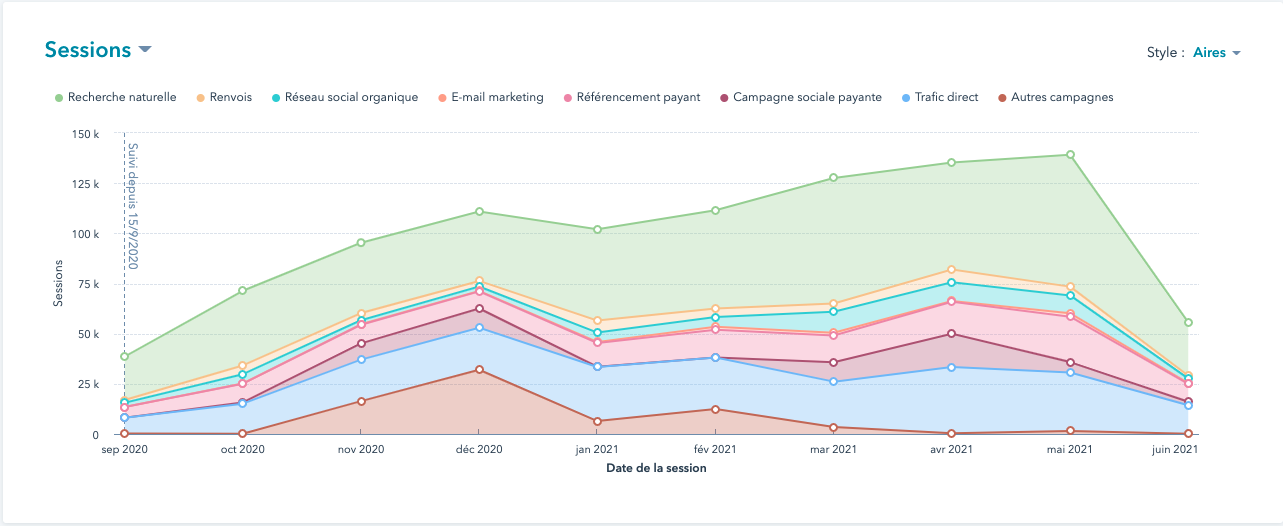This screenshot has height=526, width=1283.
Task: Click Autres campagnes legend color dot
Action: pyautogui.click(x=1001, y=97)
